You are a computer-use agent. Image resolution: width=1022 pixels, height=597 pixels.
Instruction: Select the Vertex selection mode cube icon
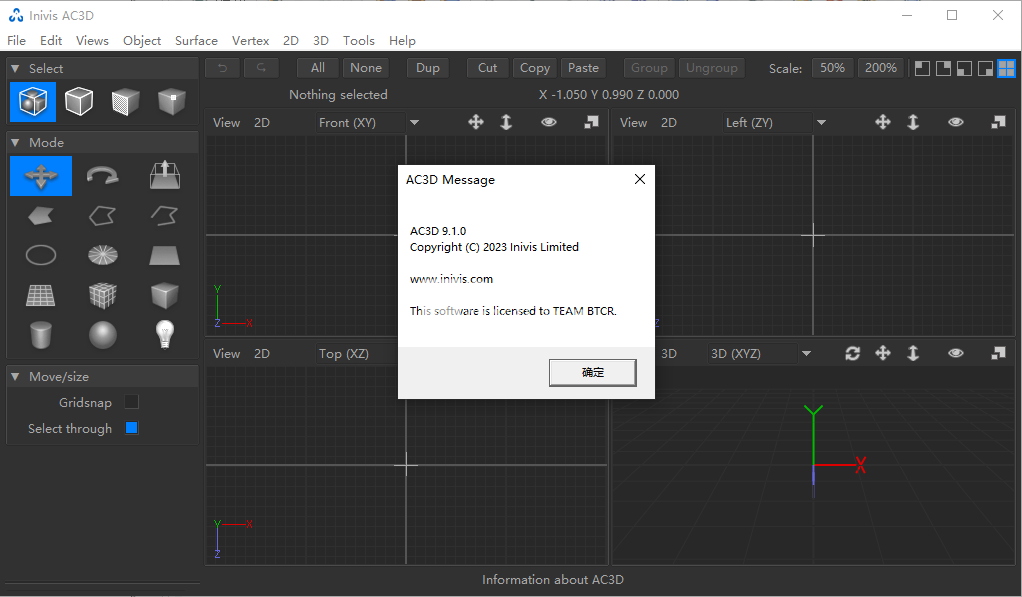tap(171, 102)
